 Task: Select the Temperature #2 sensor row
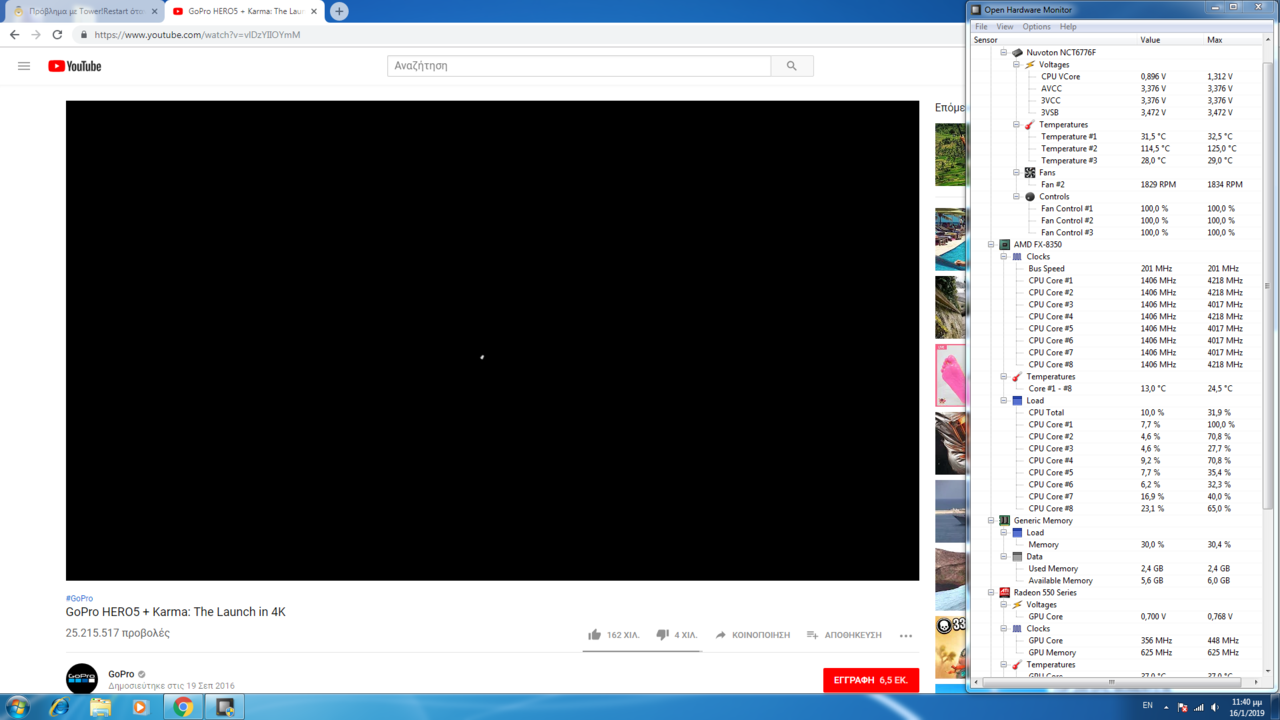coord(1118,148)
